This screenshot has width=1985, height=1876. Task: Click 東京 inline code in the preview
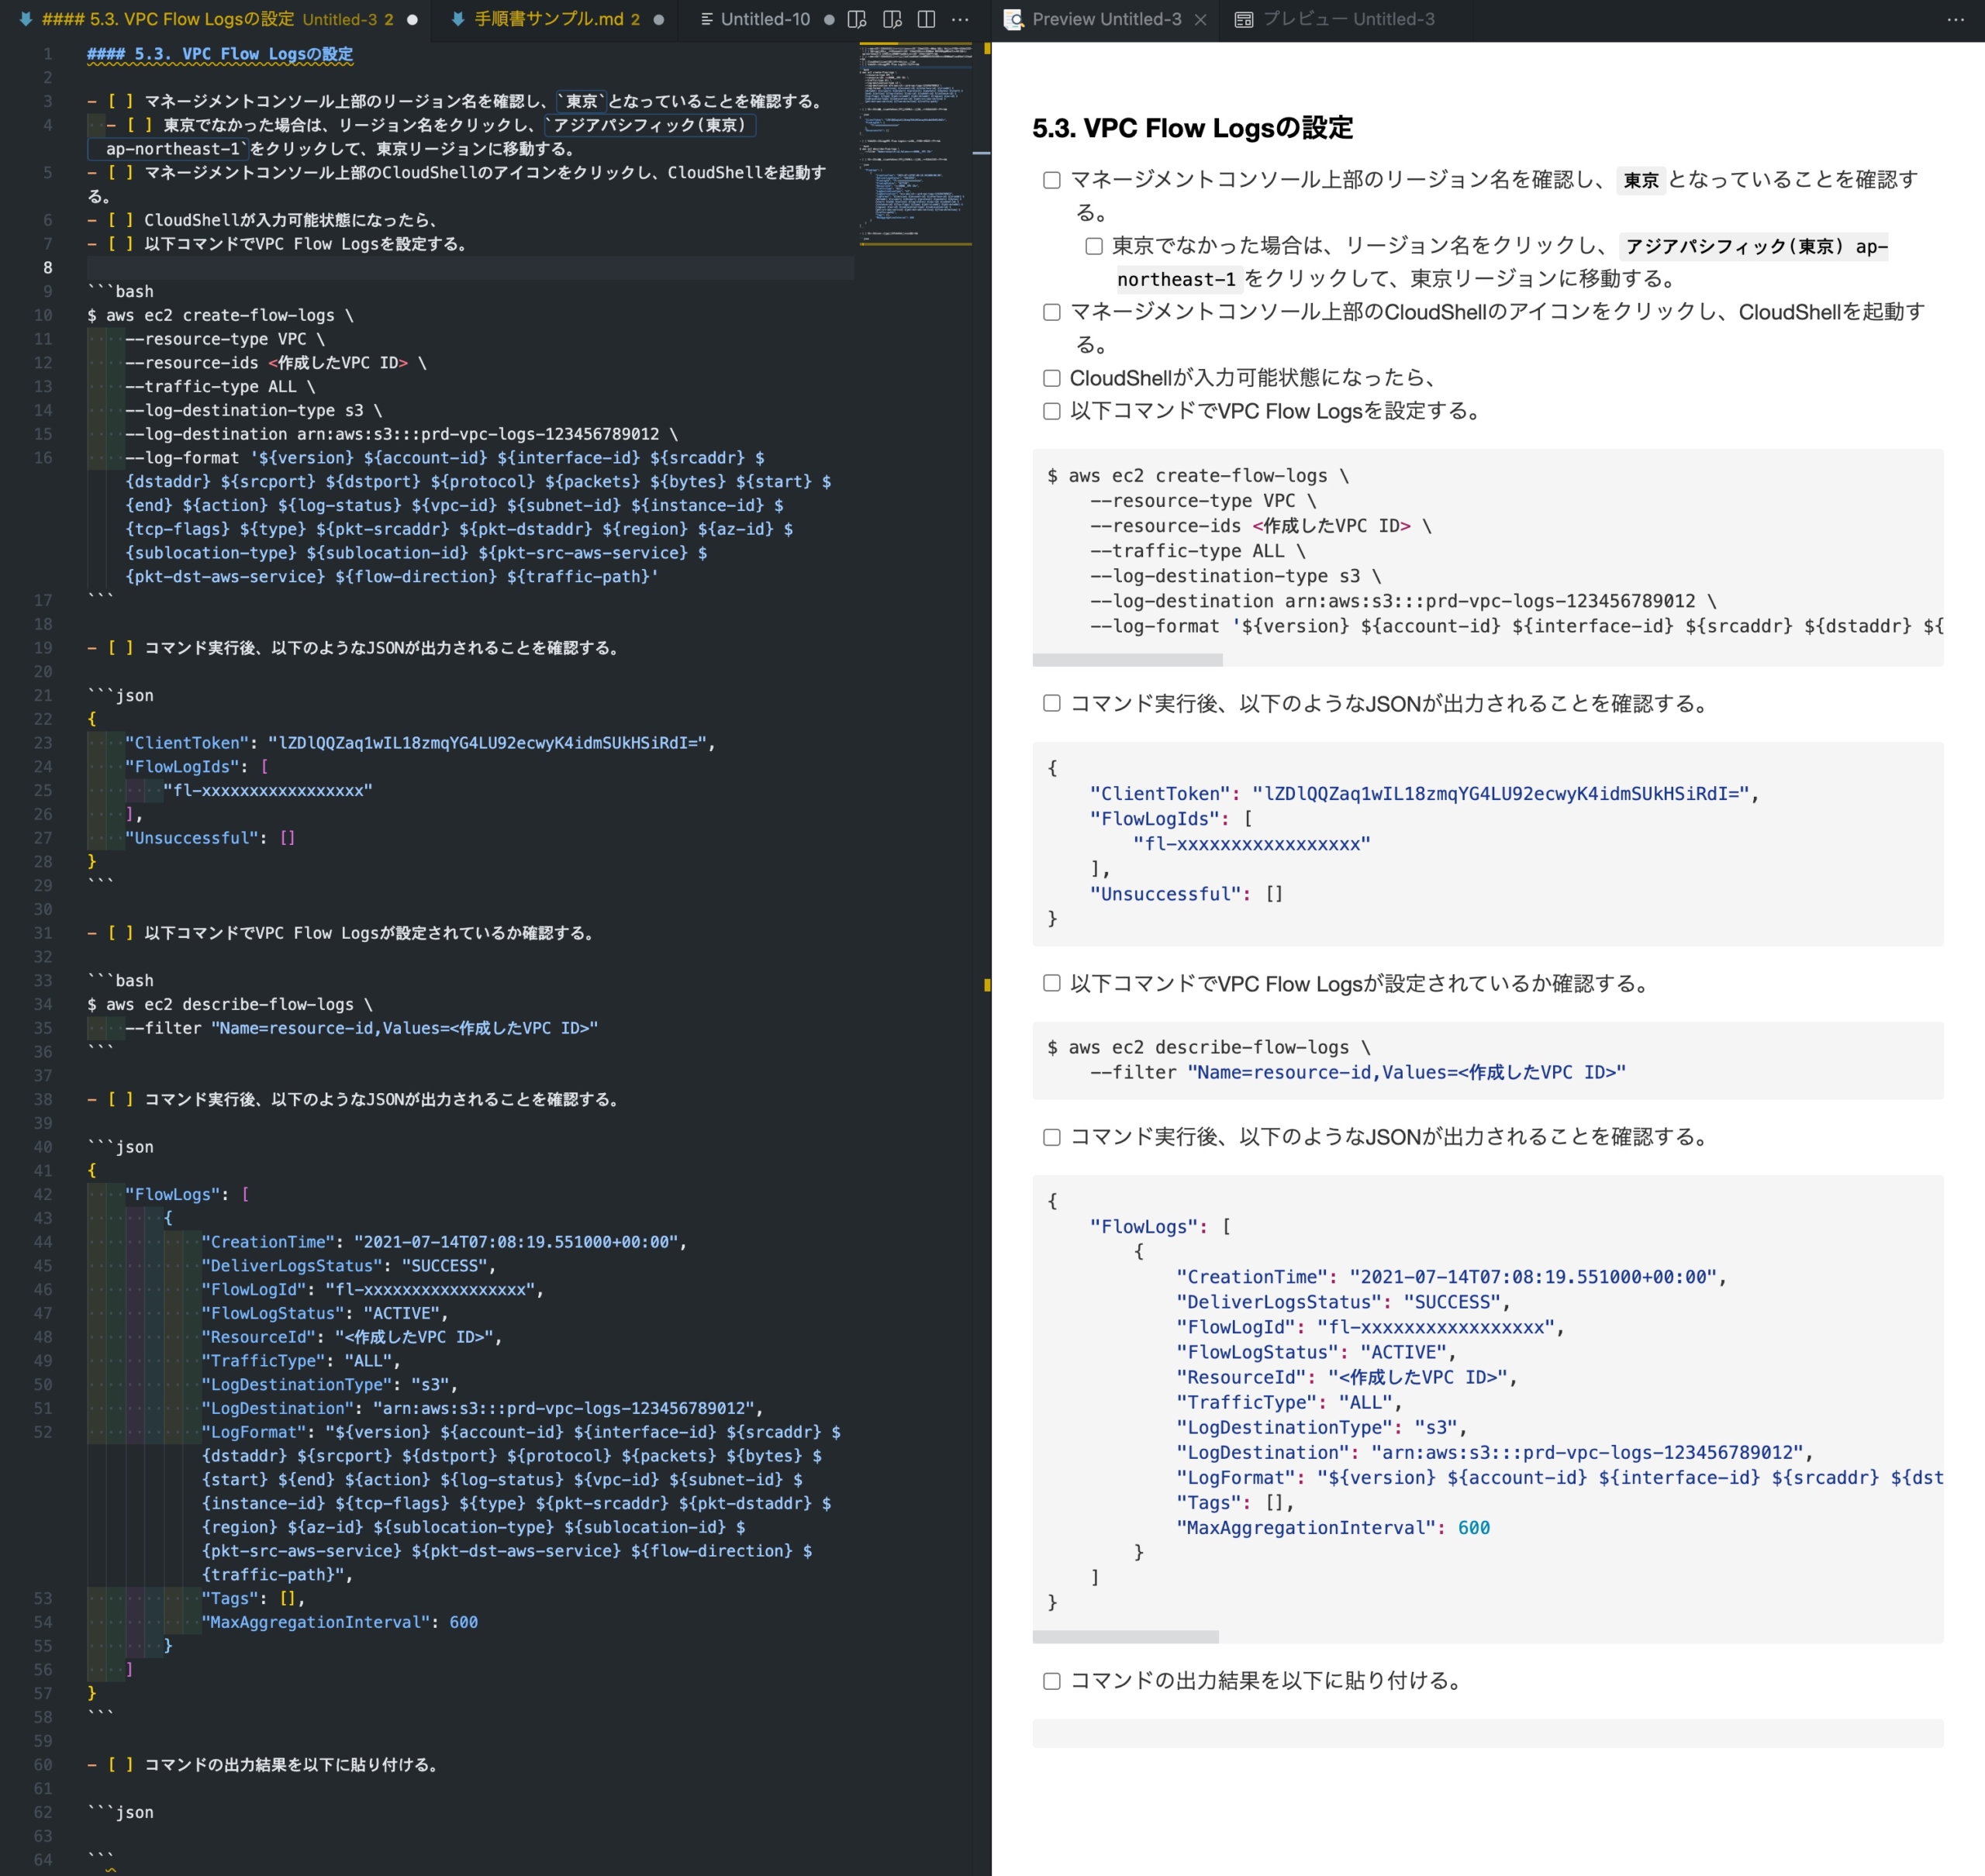1640,180
